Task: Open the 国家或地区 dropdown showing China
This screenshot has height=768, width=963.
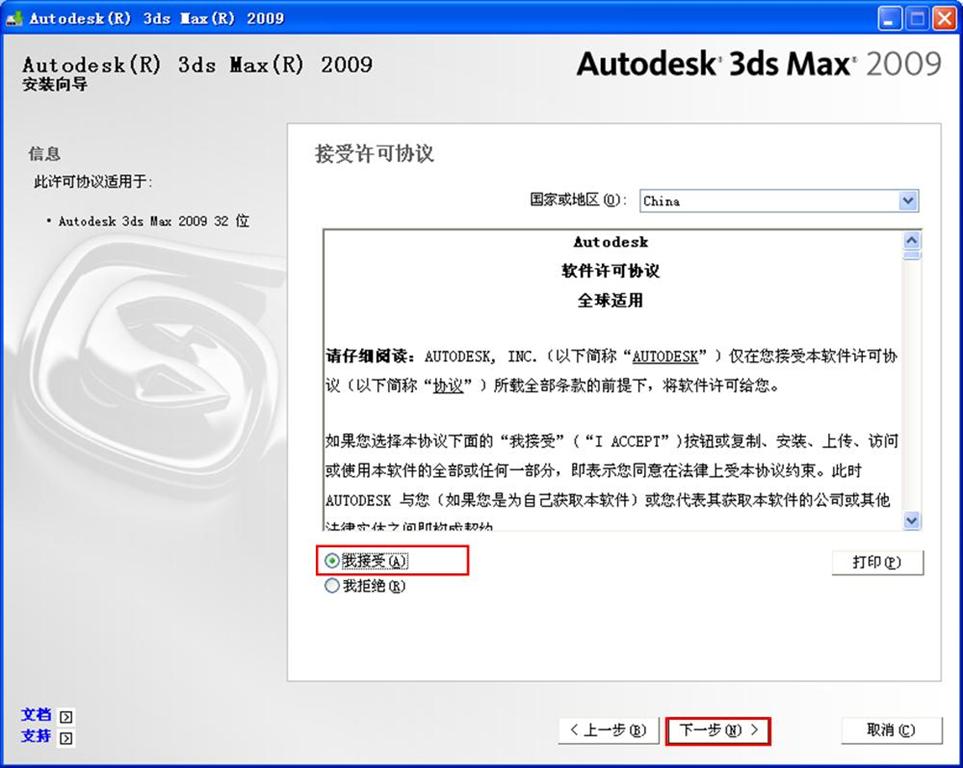Action: (x=779, y=201)
